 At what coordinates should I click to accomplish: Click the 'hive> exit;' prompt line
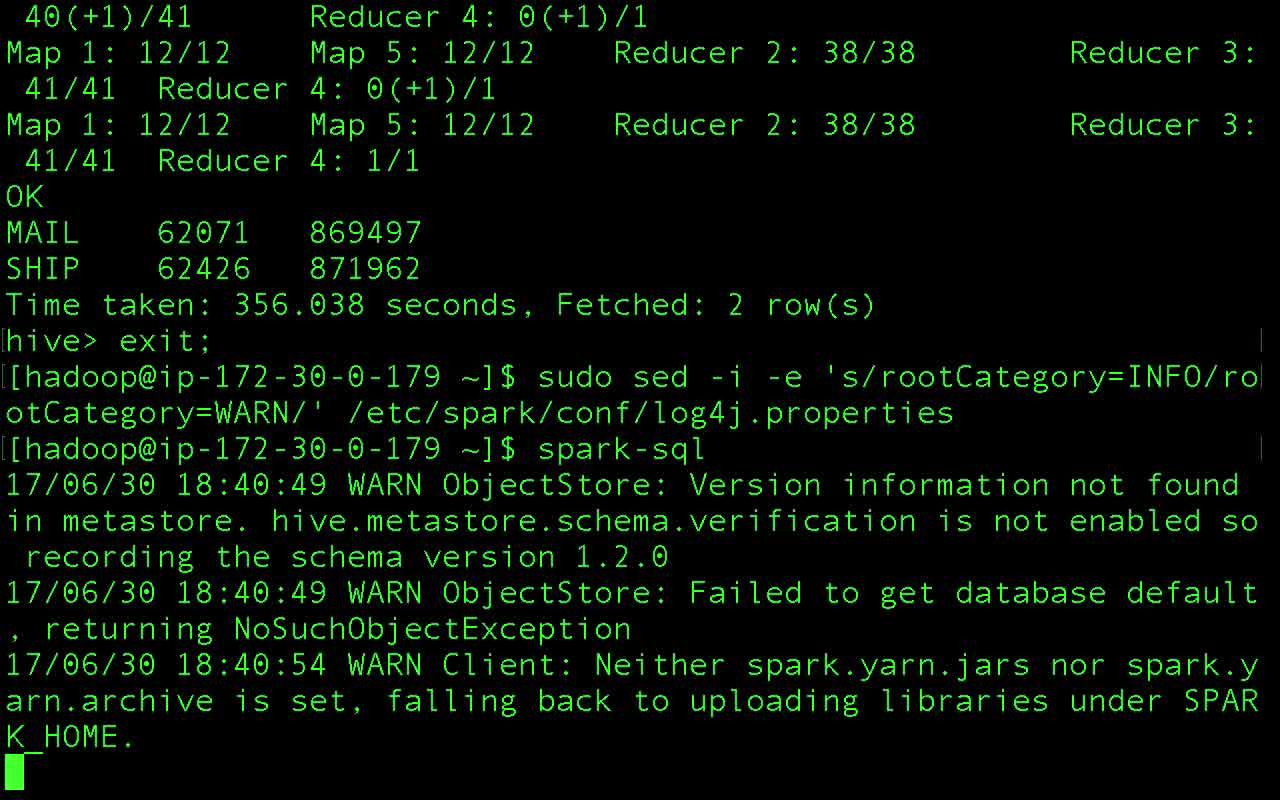[109, 342]
